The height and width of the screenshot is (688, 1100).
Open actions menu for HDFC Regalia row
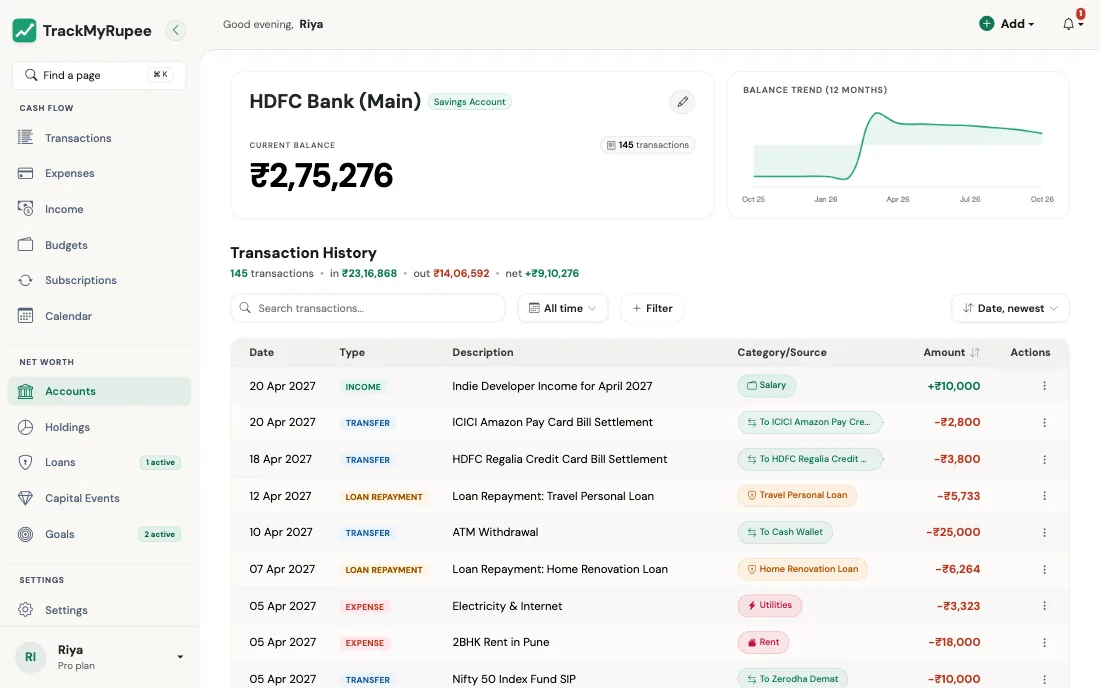coord(1044,459)
